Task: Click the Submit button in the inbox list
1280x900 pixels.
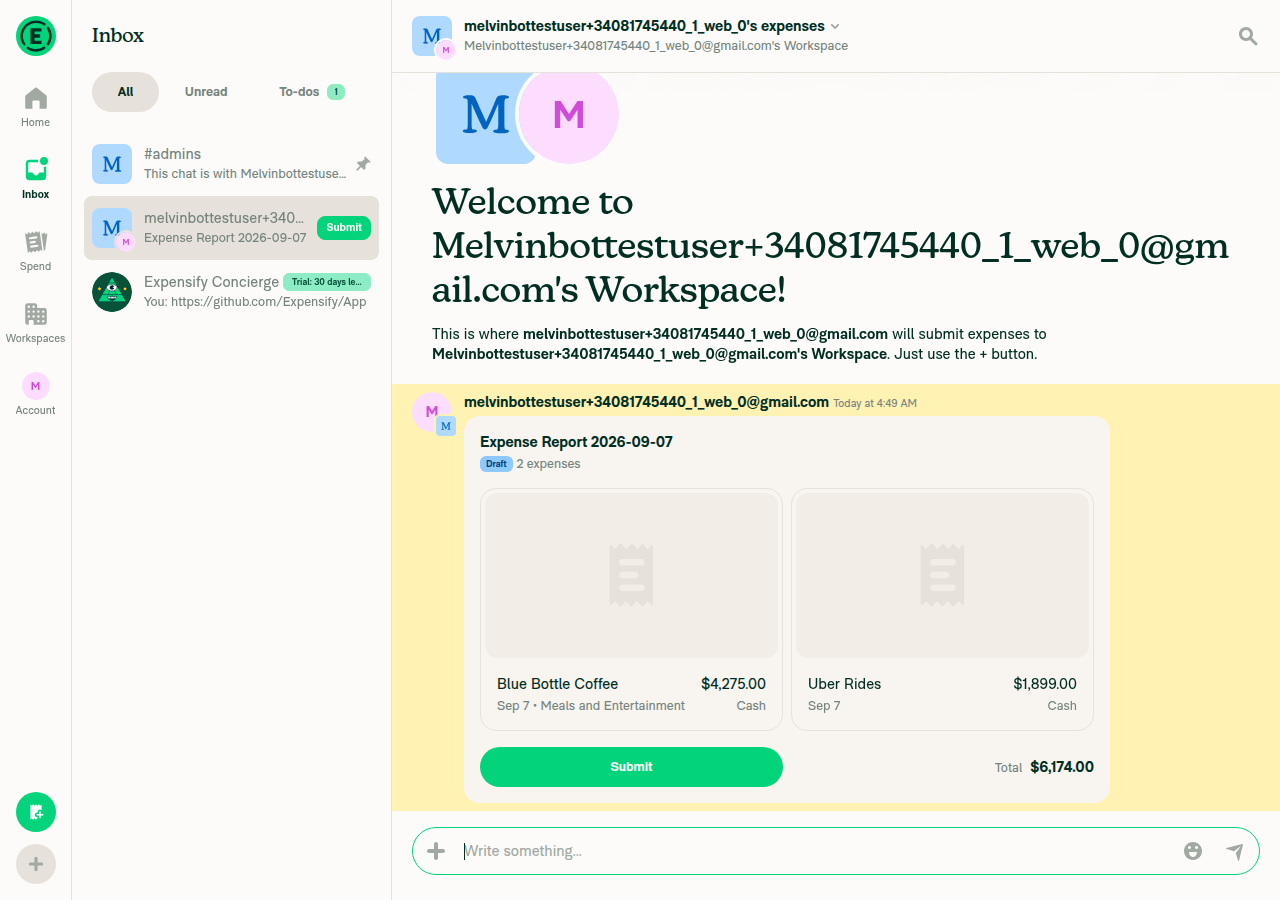Action: coord(344,228)
